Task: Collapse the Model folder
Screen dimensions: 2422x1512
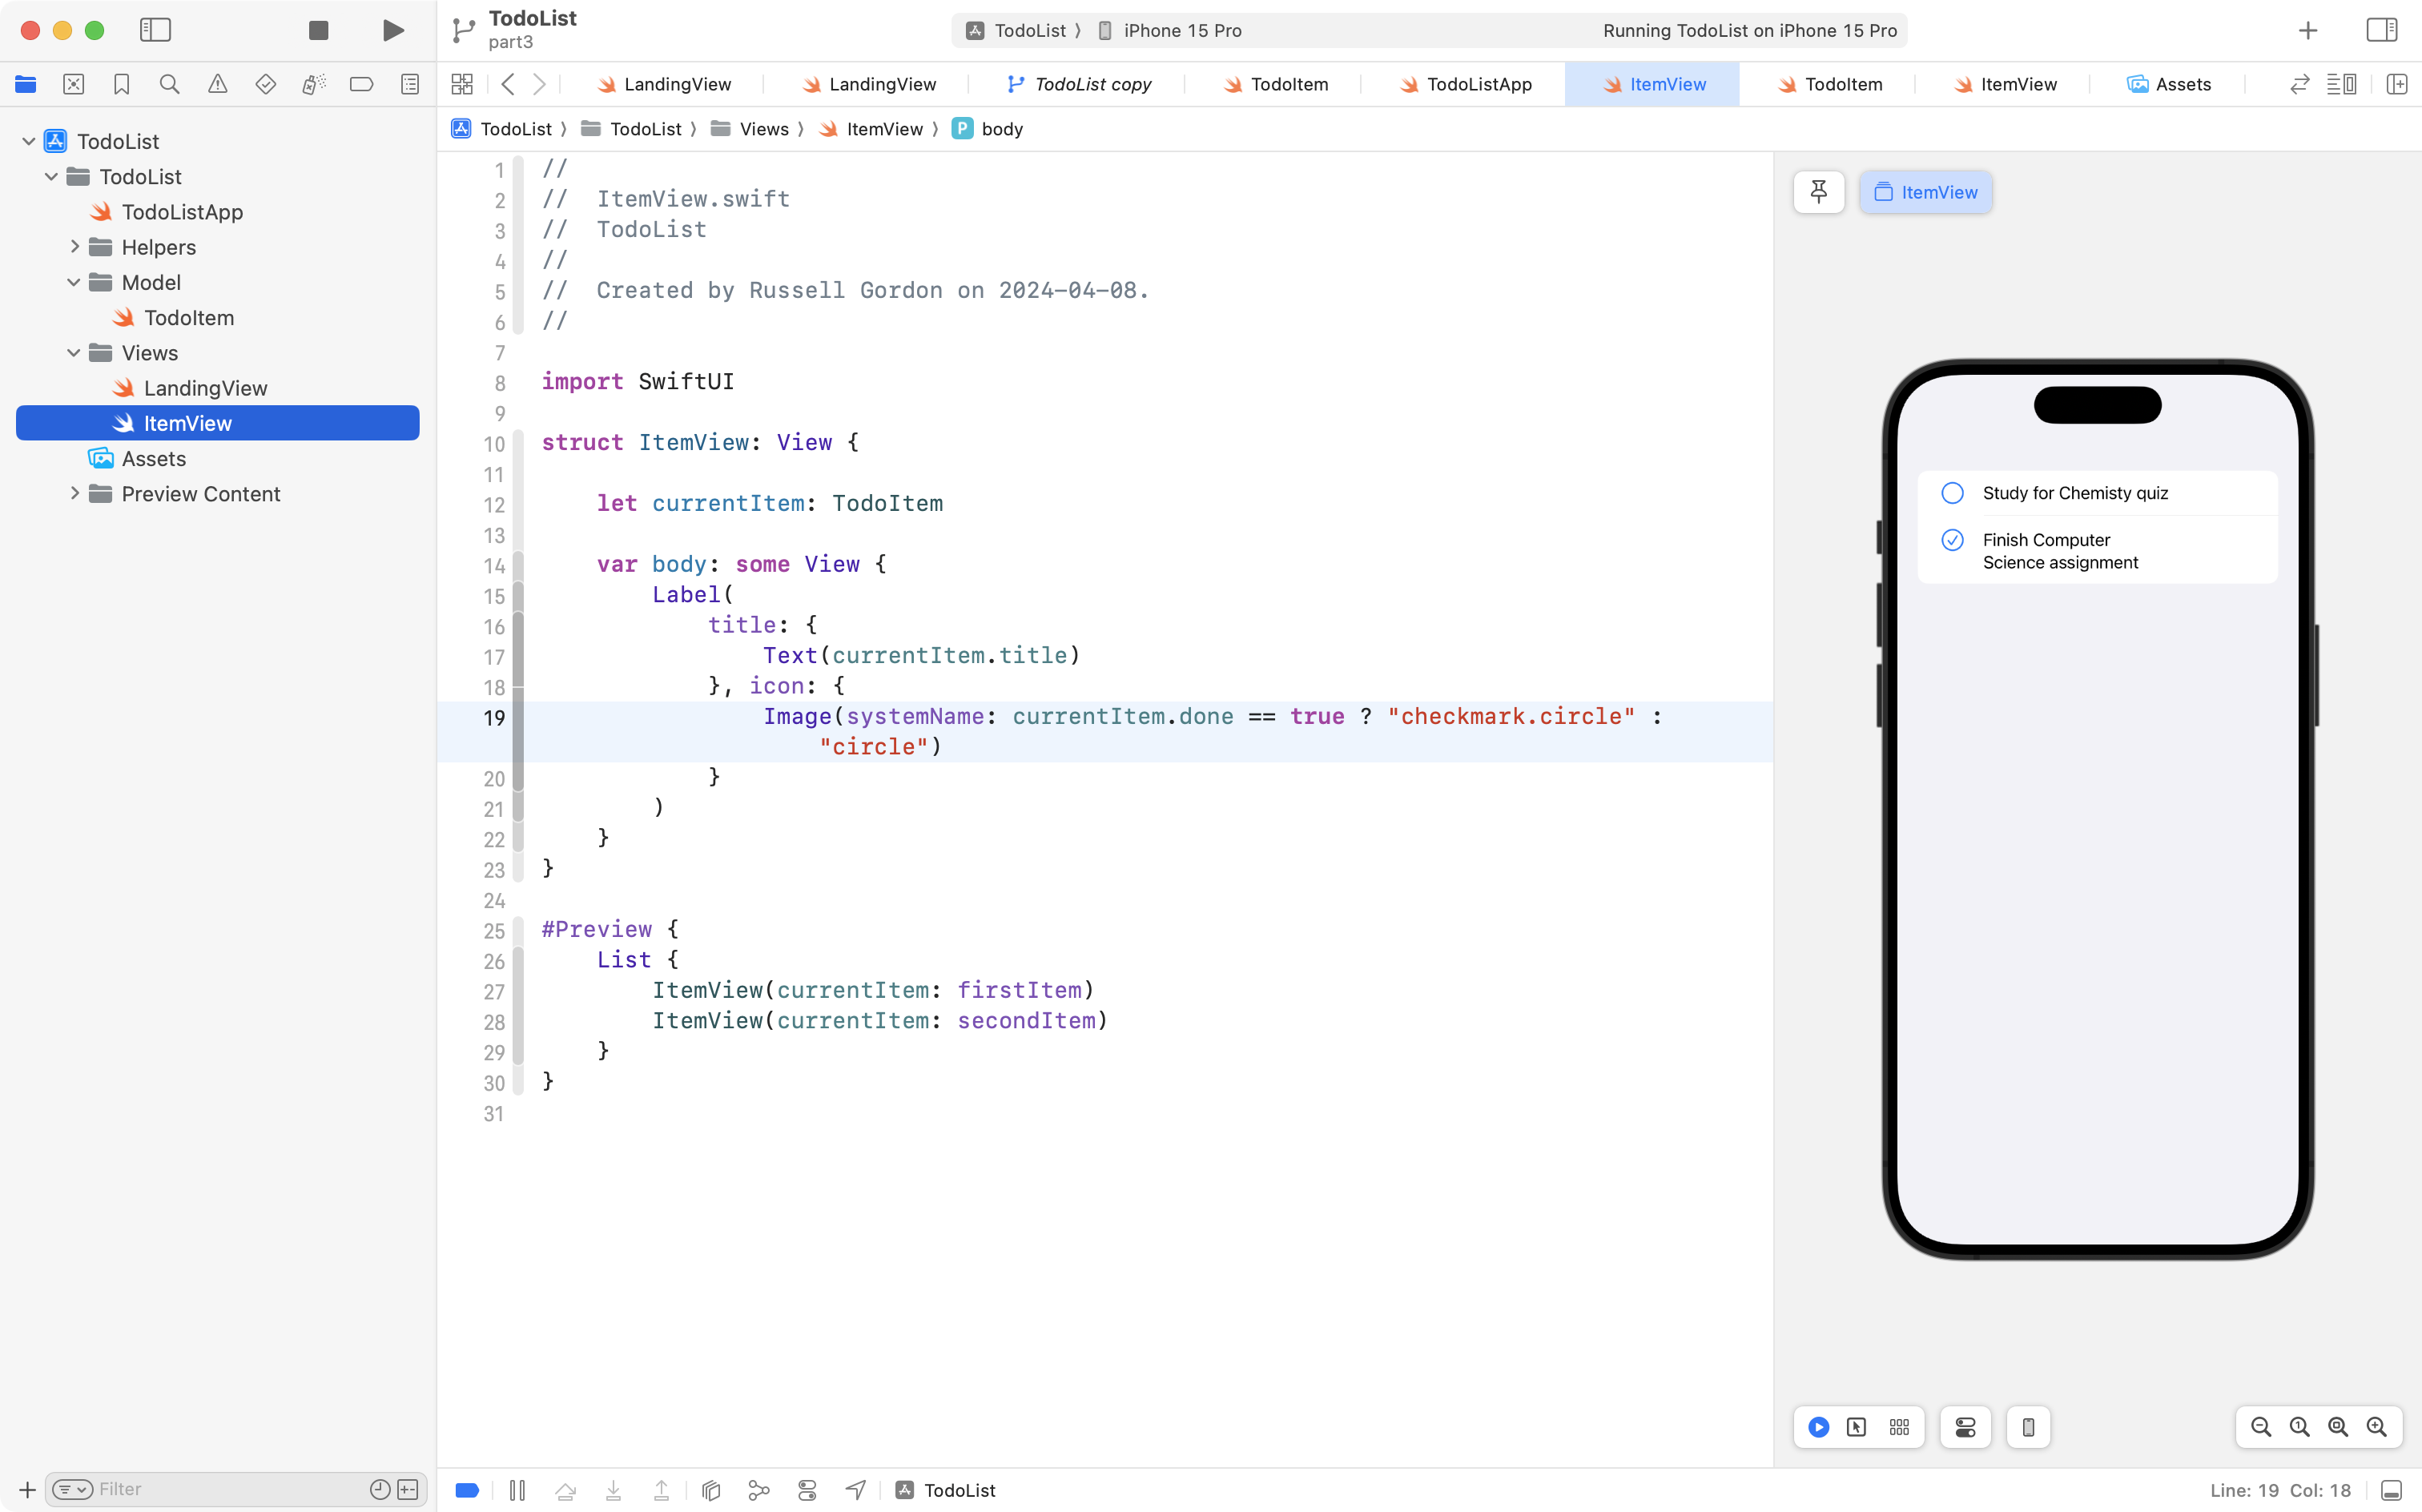Action: (x=73, y=282)
